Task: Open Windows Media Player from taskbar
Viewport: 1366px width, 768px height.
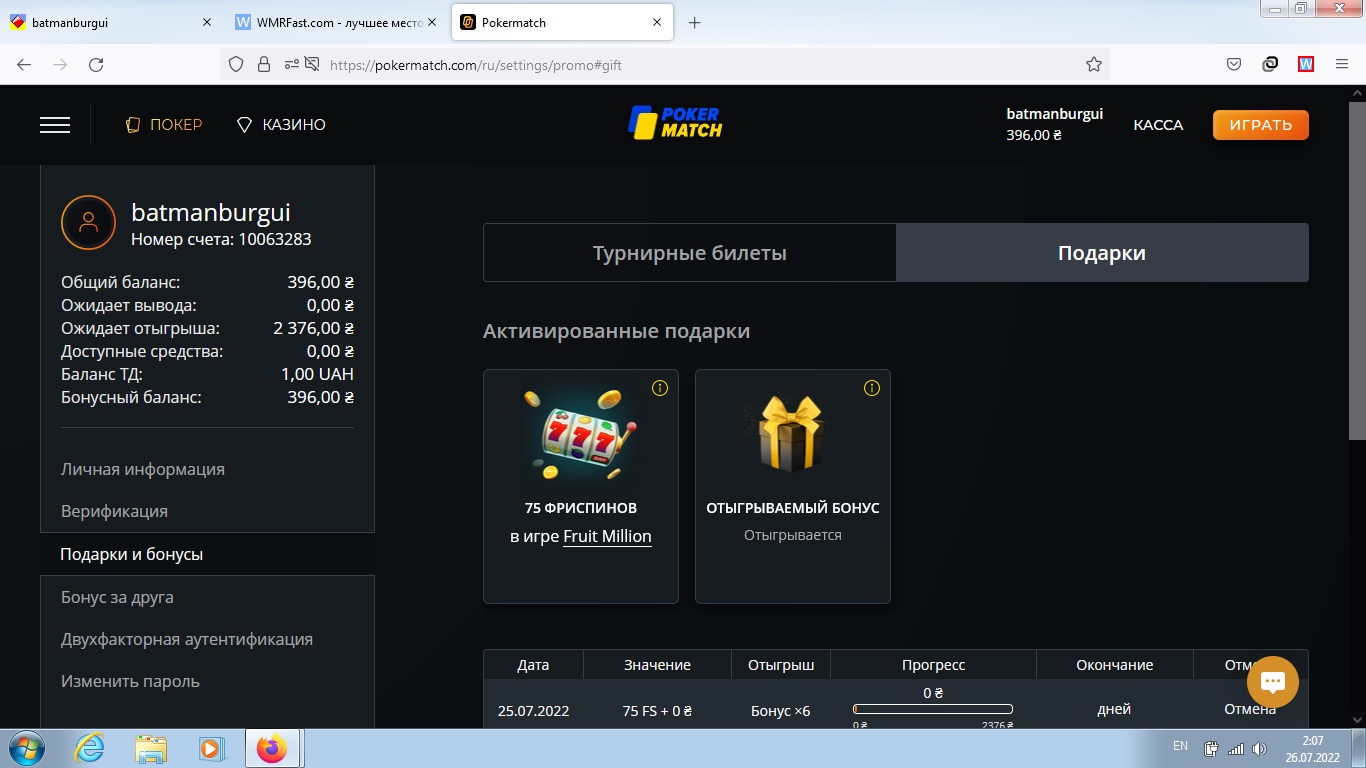Action: click(211, 748)
